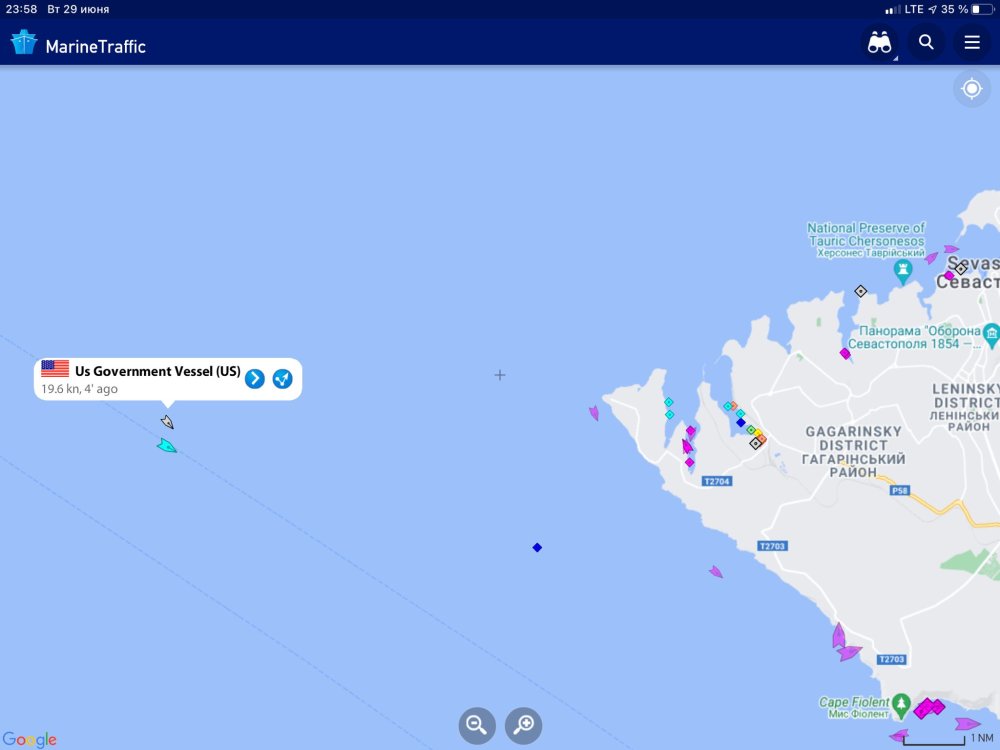Open the MarineTraffic logo home
Screen dimensions: 1000x750
point(78,45)
